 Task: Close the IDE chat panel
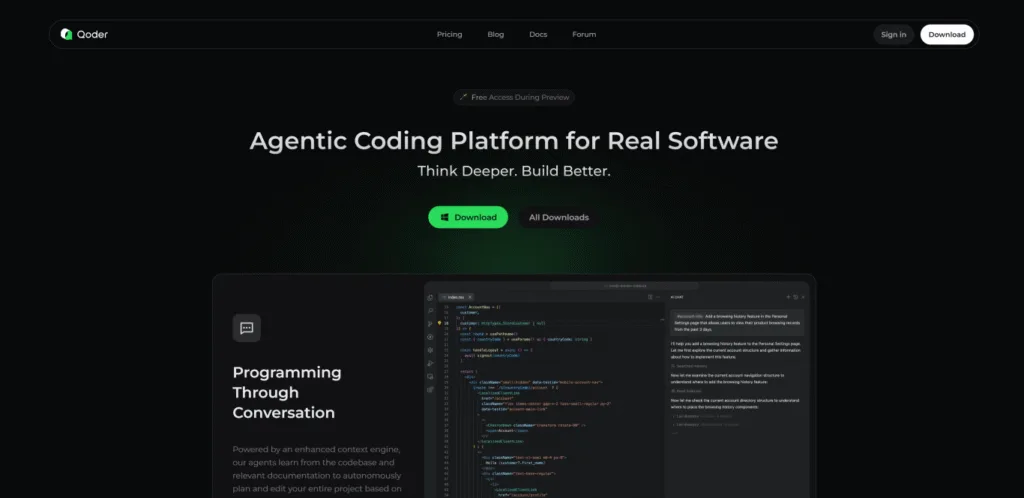pos(803,297)
